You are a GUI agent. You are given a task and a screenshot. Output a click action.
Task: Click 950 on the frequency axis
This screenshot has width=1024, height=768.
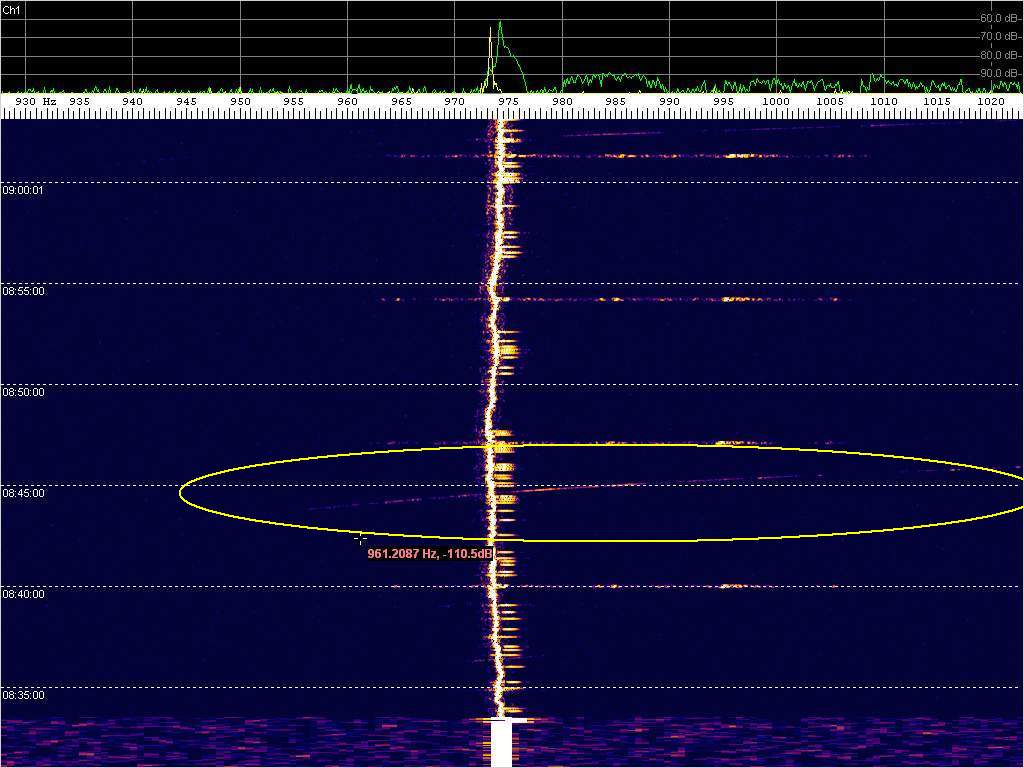point(240,102)
